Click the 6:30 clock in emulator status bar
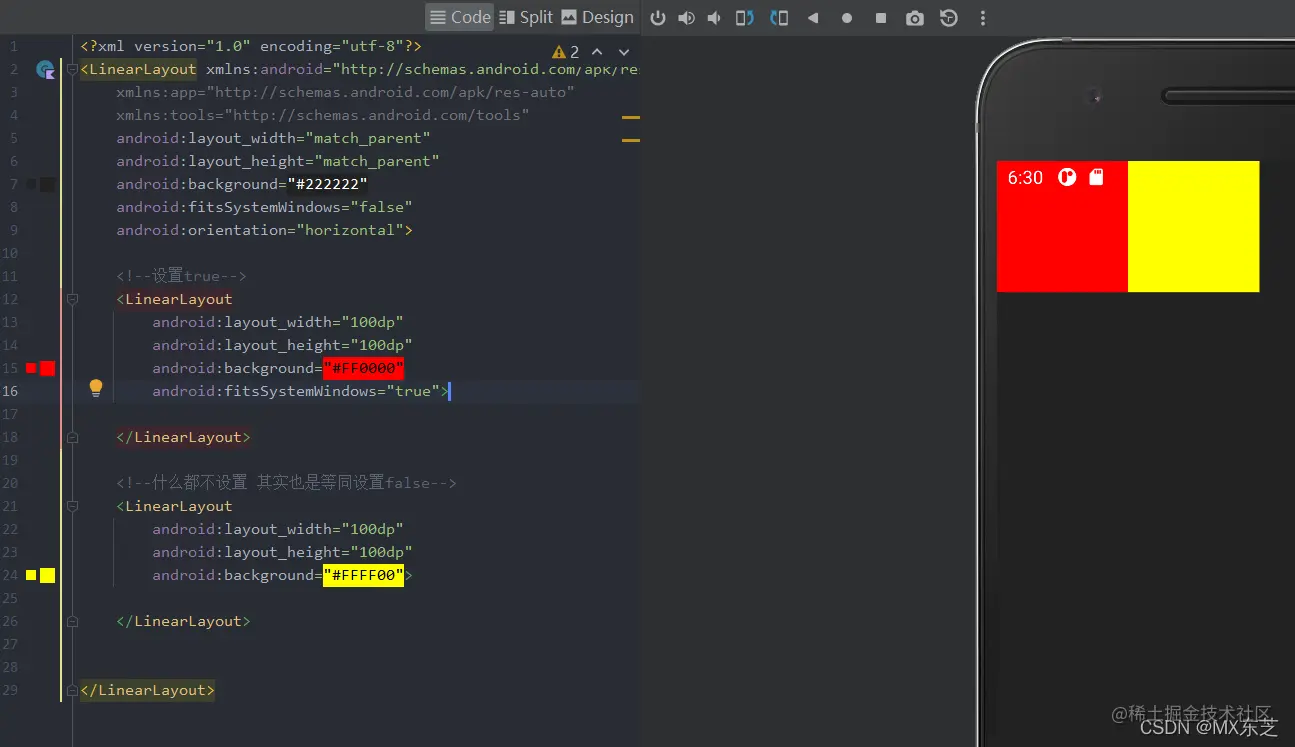This screenshot has height=747, width=1295. point(1025,178)
